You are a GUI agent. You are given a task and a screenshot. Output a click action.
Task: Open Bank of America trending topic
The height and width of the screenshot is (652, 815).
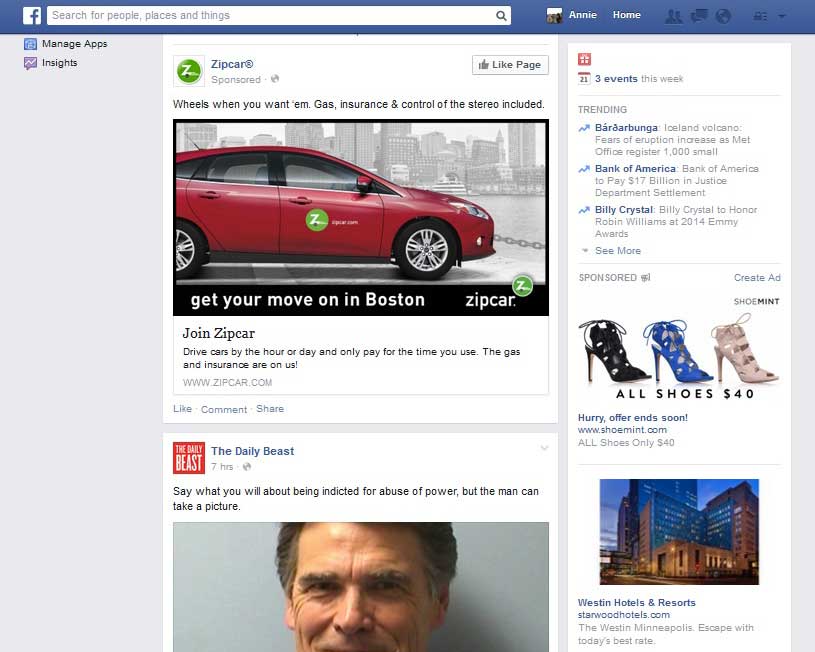point(635,169)
